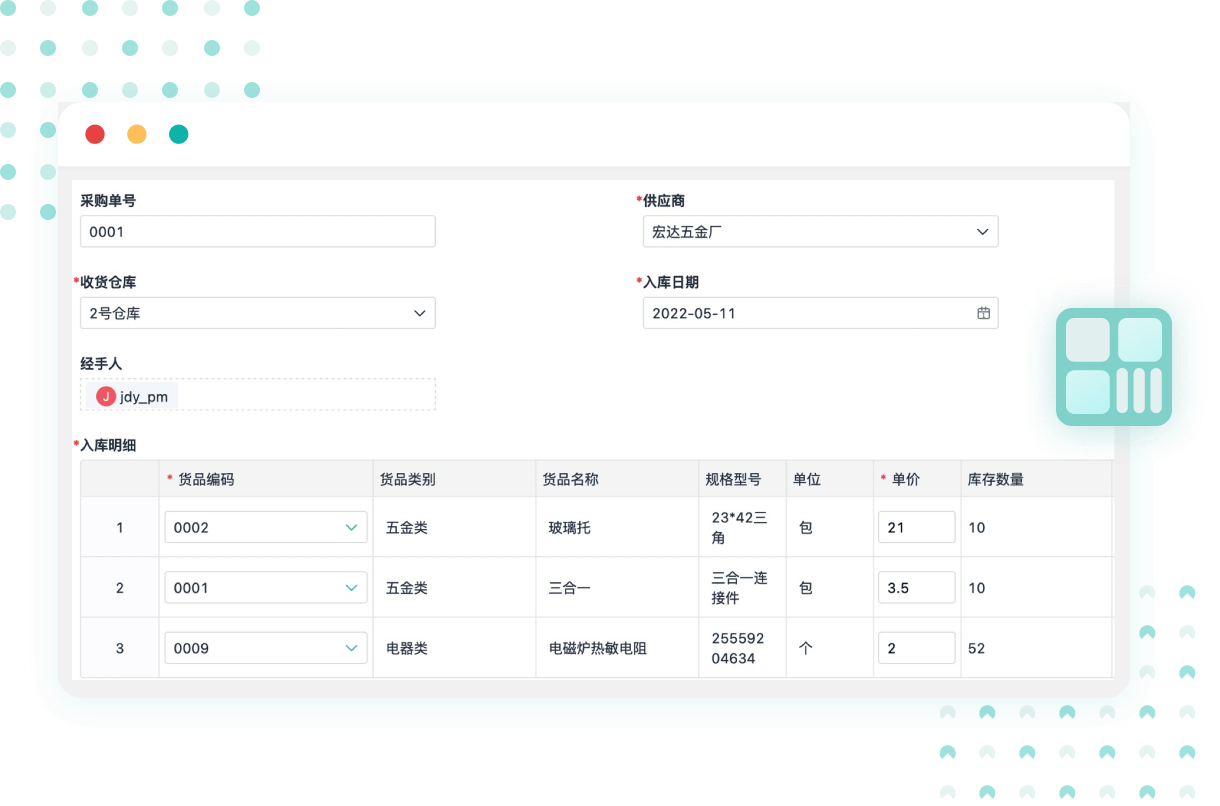Click the 25559204634 specification cell
1220x806 pixels.
click(742, 648)
